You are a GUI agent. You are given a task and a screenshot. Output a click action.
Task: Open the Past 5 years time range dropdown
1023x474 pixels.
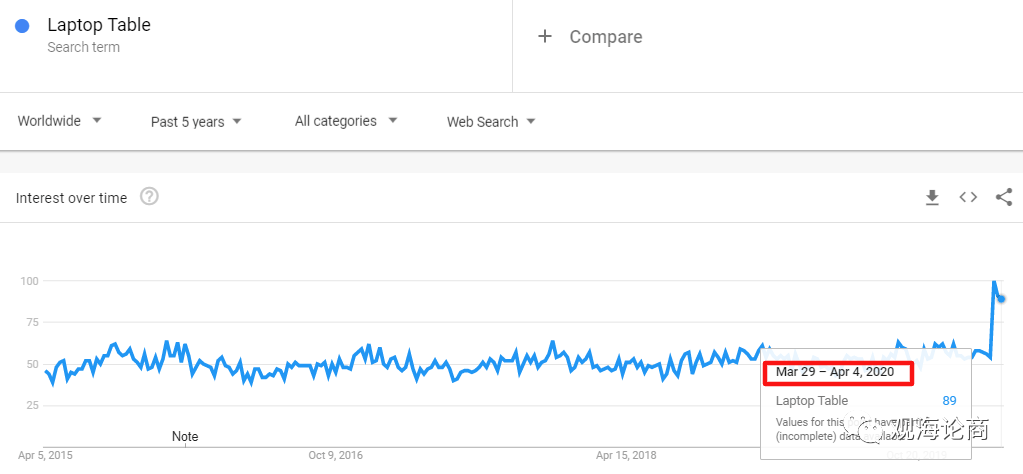tap(196, 122)
